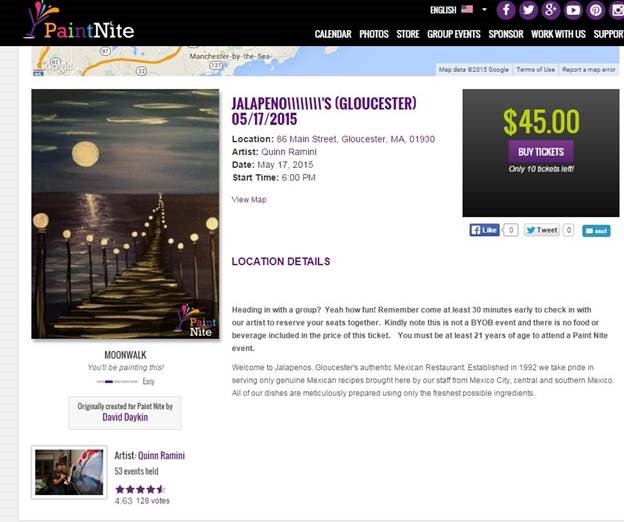Click the Moonwalk painting image
This screenshot has height=522, width=624.
[125, 214]
